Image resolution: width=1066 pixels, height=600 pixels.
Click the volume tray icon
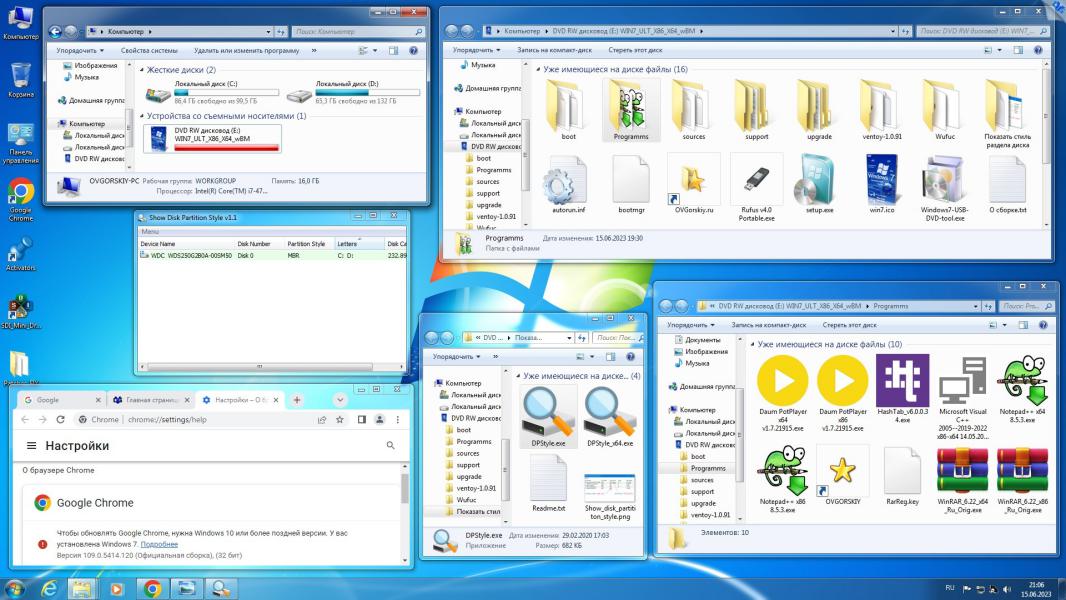(x=1006, y=589)
